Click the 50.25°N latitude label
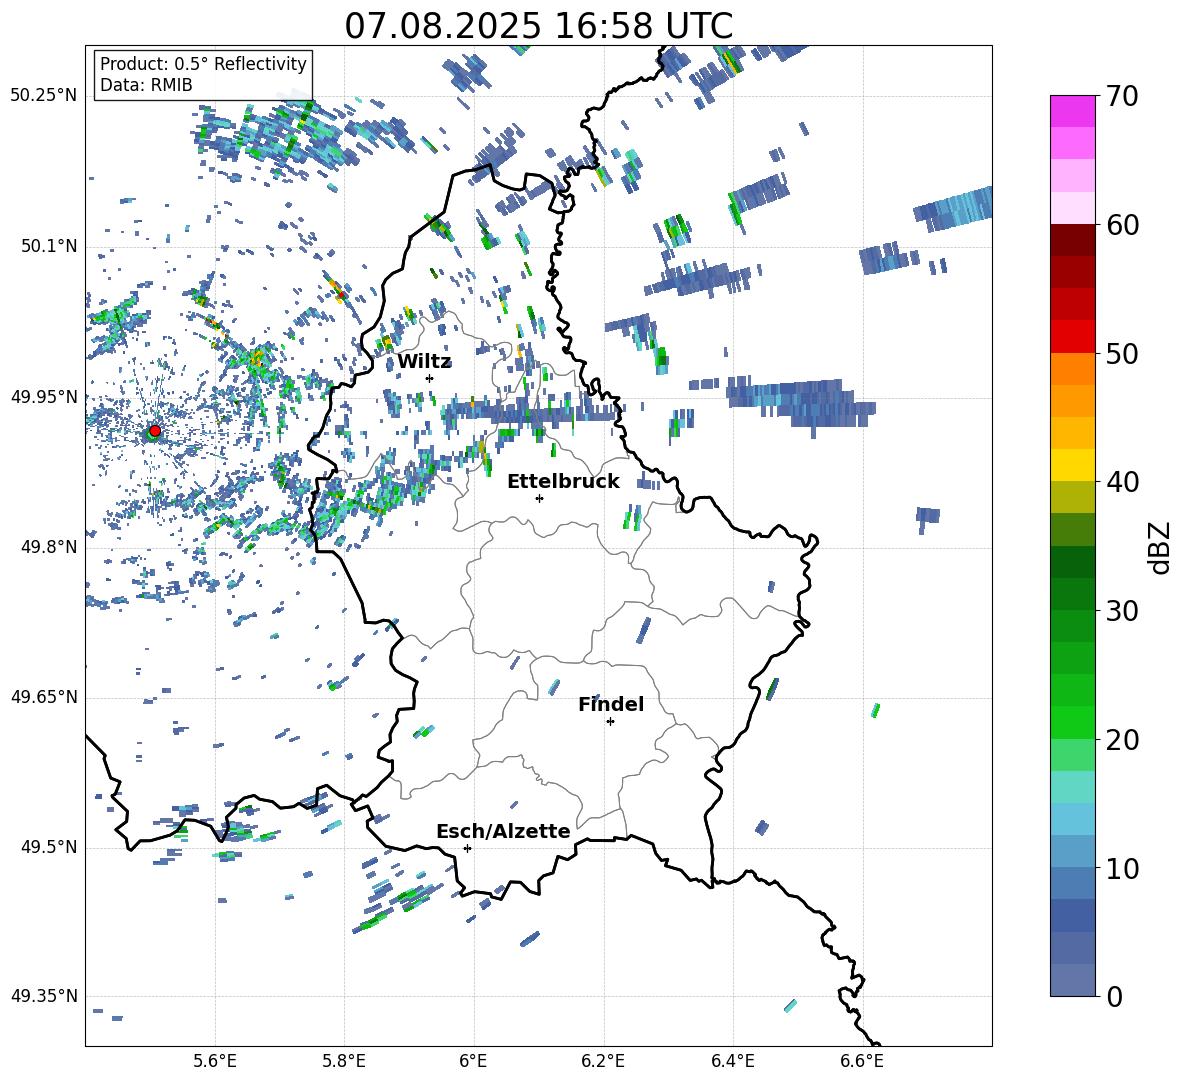 click(44, 95)
